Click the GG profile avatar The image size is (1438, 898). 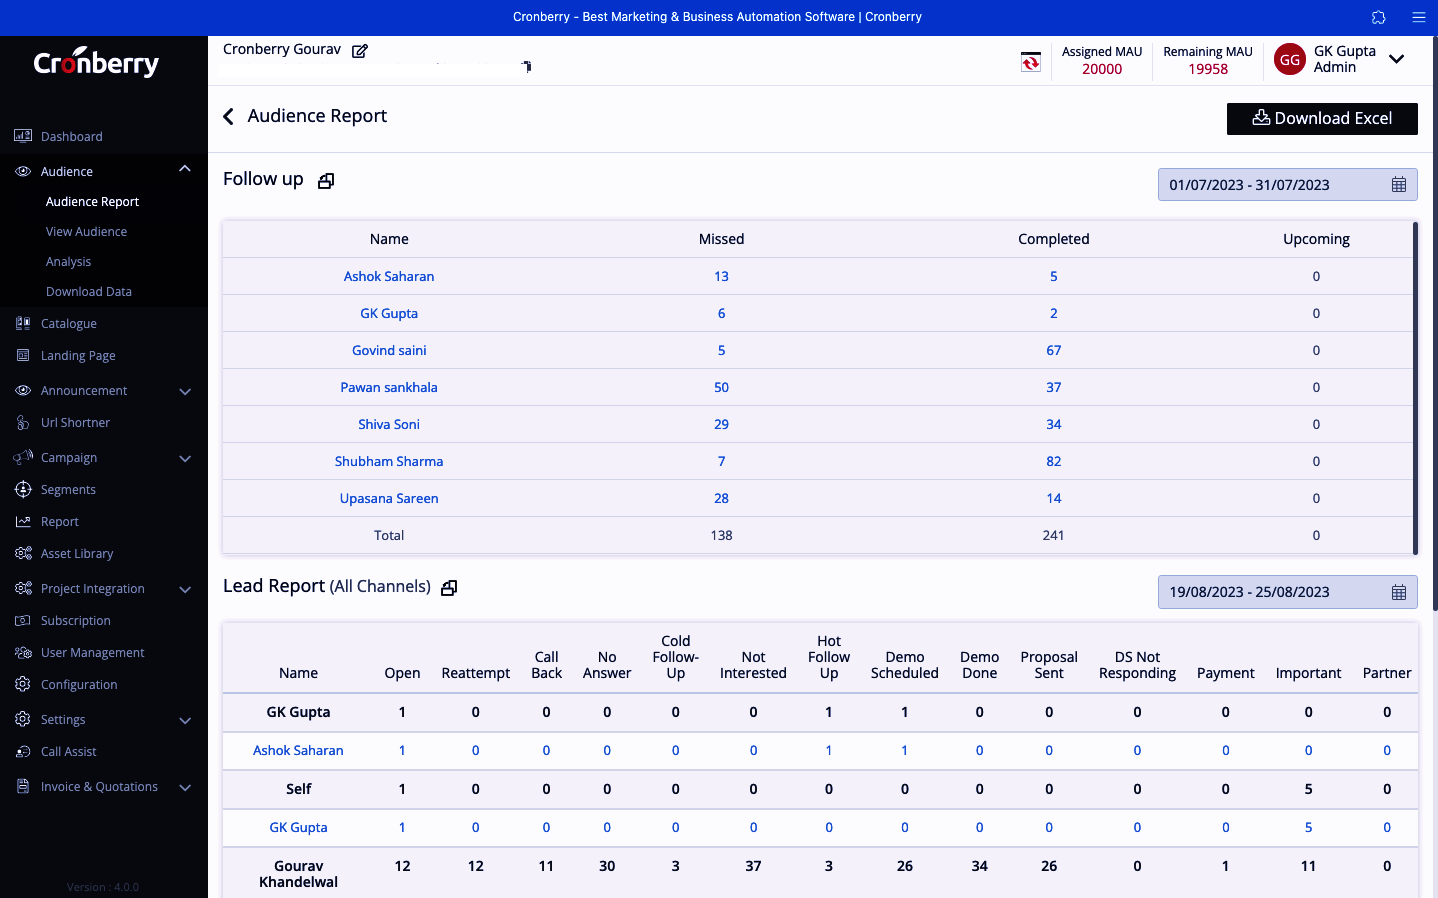[x=1289, y=60]
